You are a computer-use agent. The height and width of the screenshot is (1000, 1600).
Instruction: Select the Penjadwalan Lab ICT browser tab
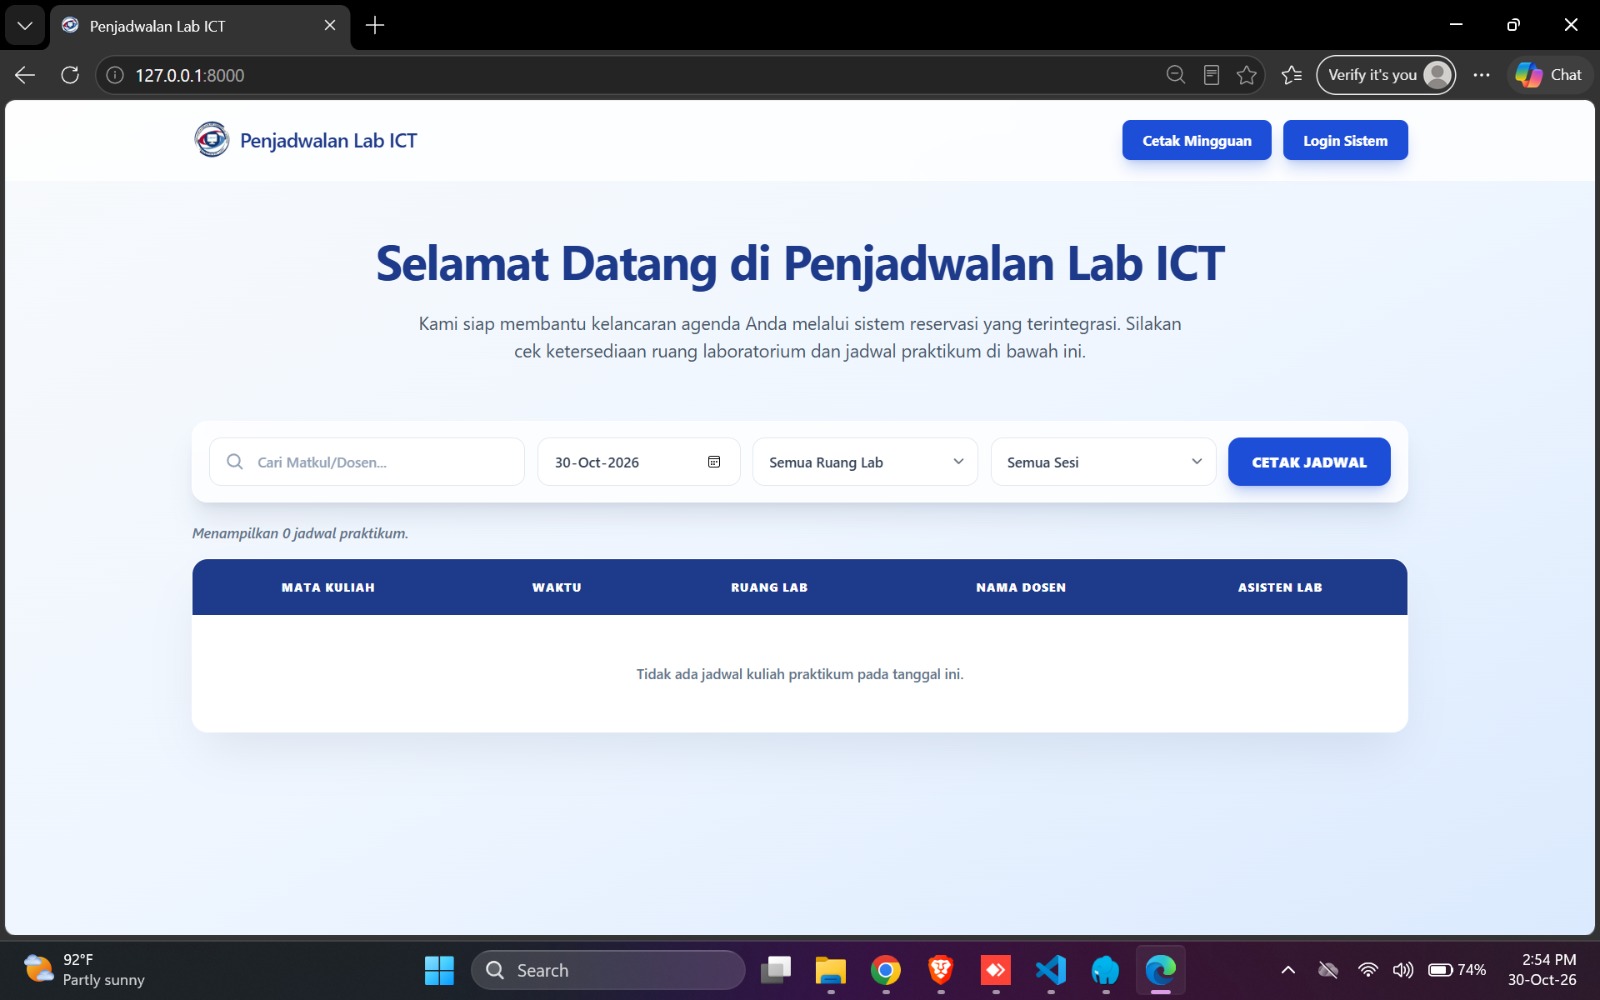coord(200,26)
